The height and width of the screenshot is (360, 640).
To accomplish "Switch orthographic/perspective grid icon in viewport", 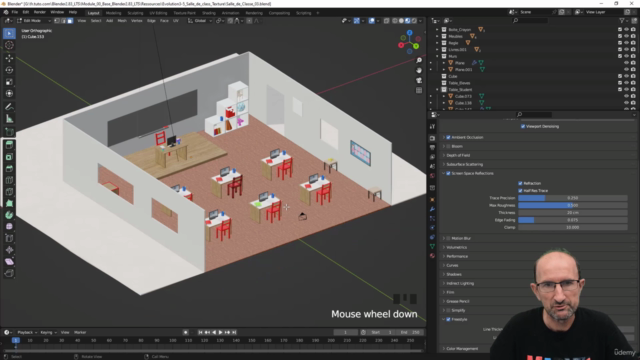I will (419, 90).
